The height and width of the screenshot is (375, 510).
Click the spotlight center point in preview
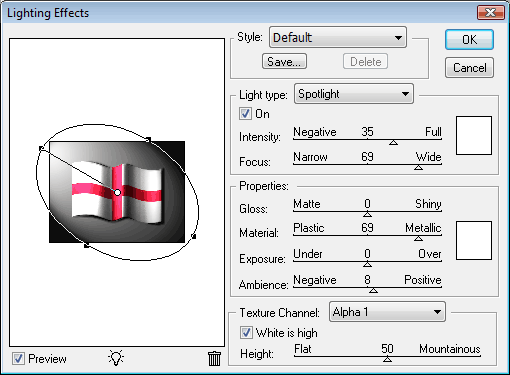117,192
